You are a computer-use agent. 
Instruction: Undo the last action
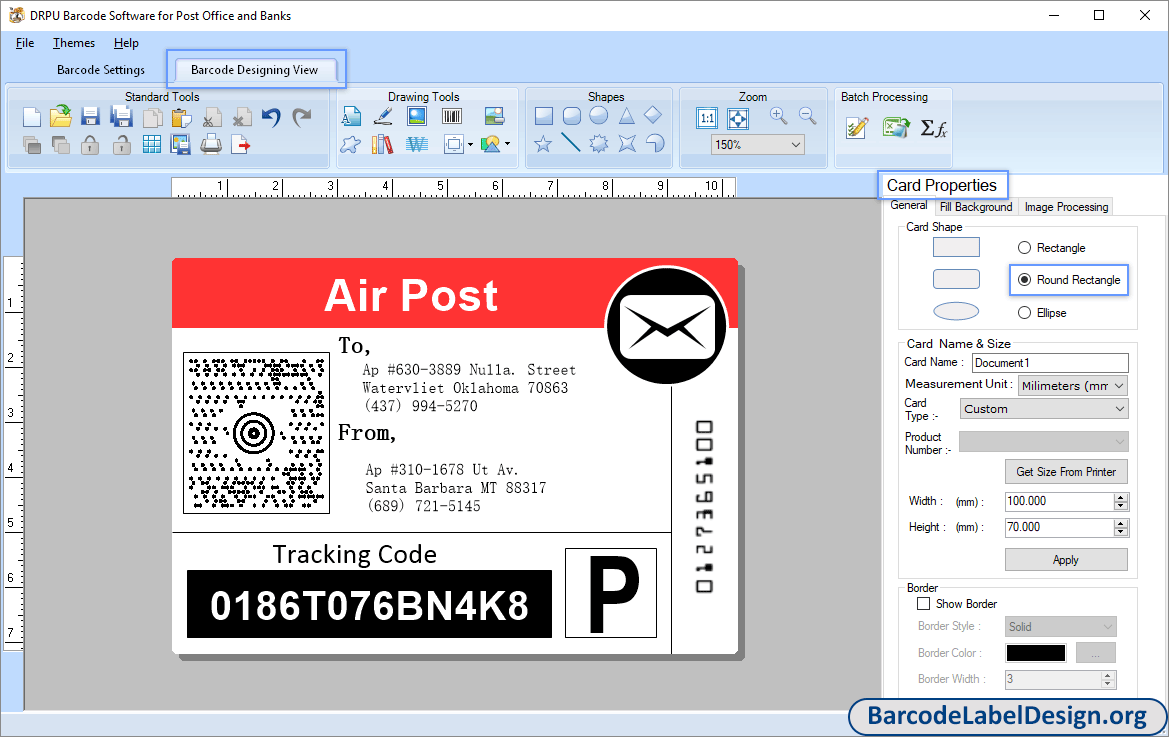271,118
